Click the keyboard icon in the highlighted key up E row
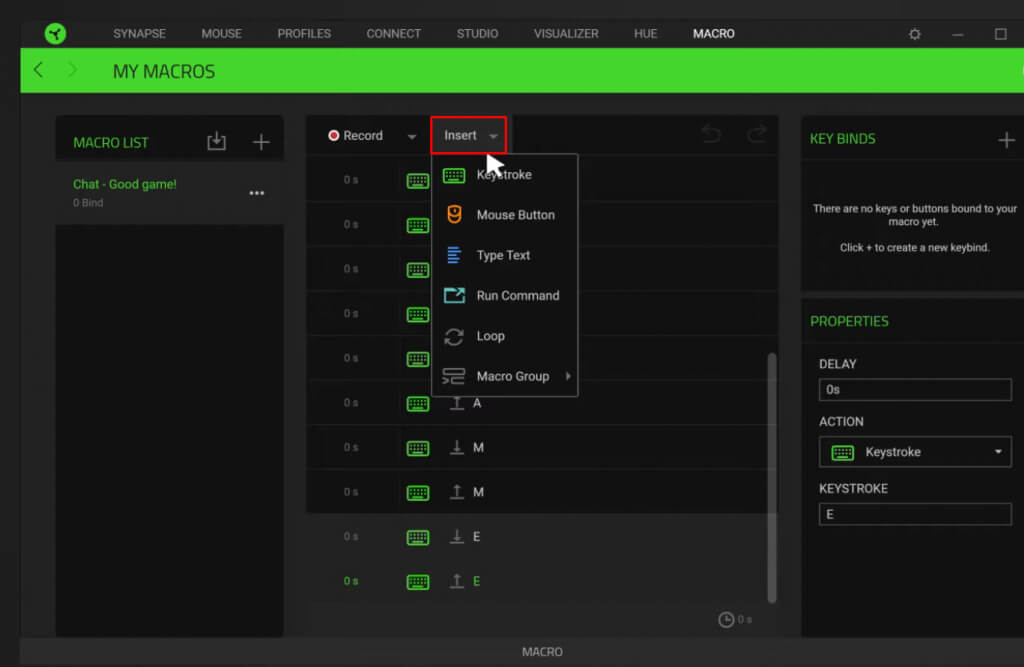 [x=418, y=581]
